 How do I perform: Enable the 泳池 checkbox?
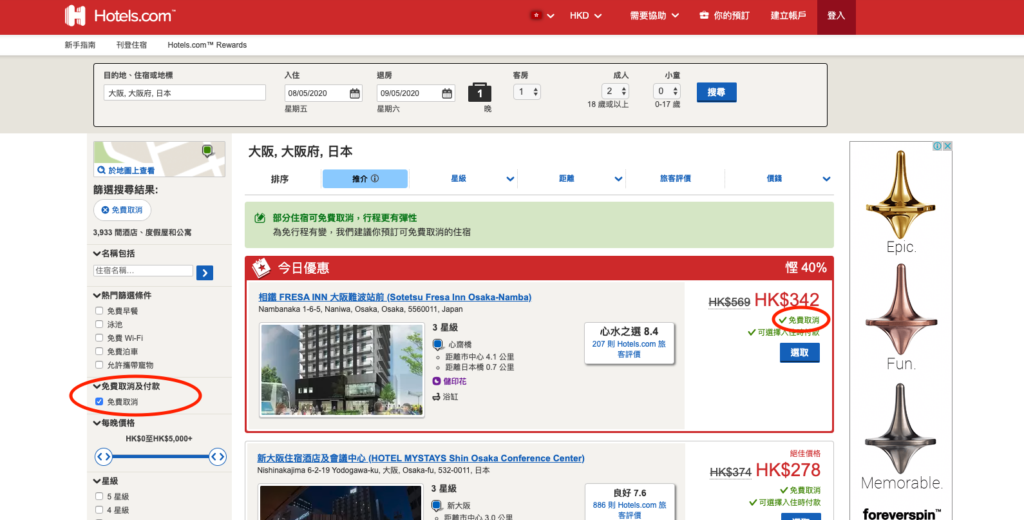99,324
